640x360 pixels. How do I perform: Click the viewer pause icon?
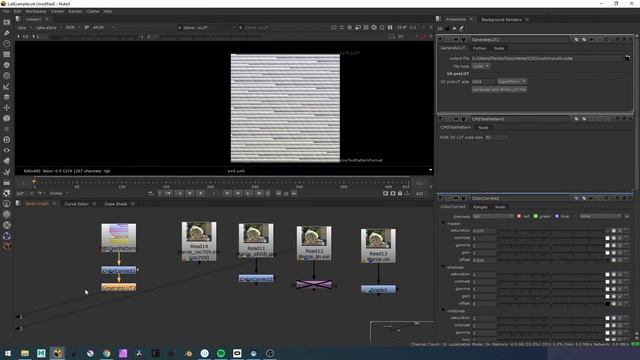click(x=390, y=27)
